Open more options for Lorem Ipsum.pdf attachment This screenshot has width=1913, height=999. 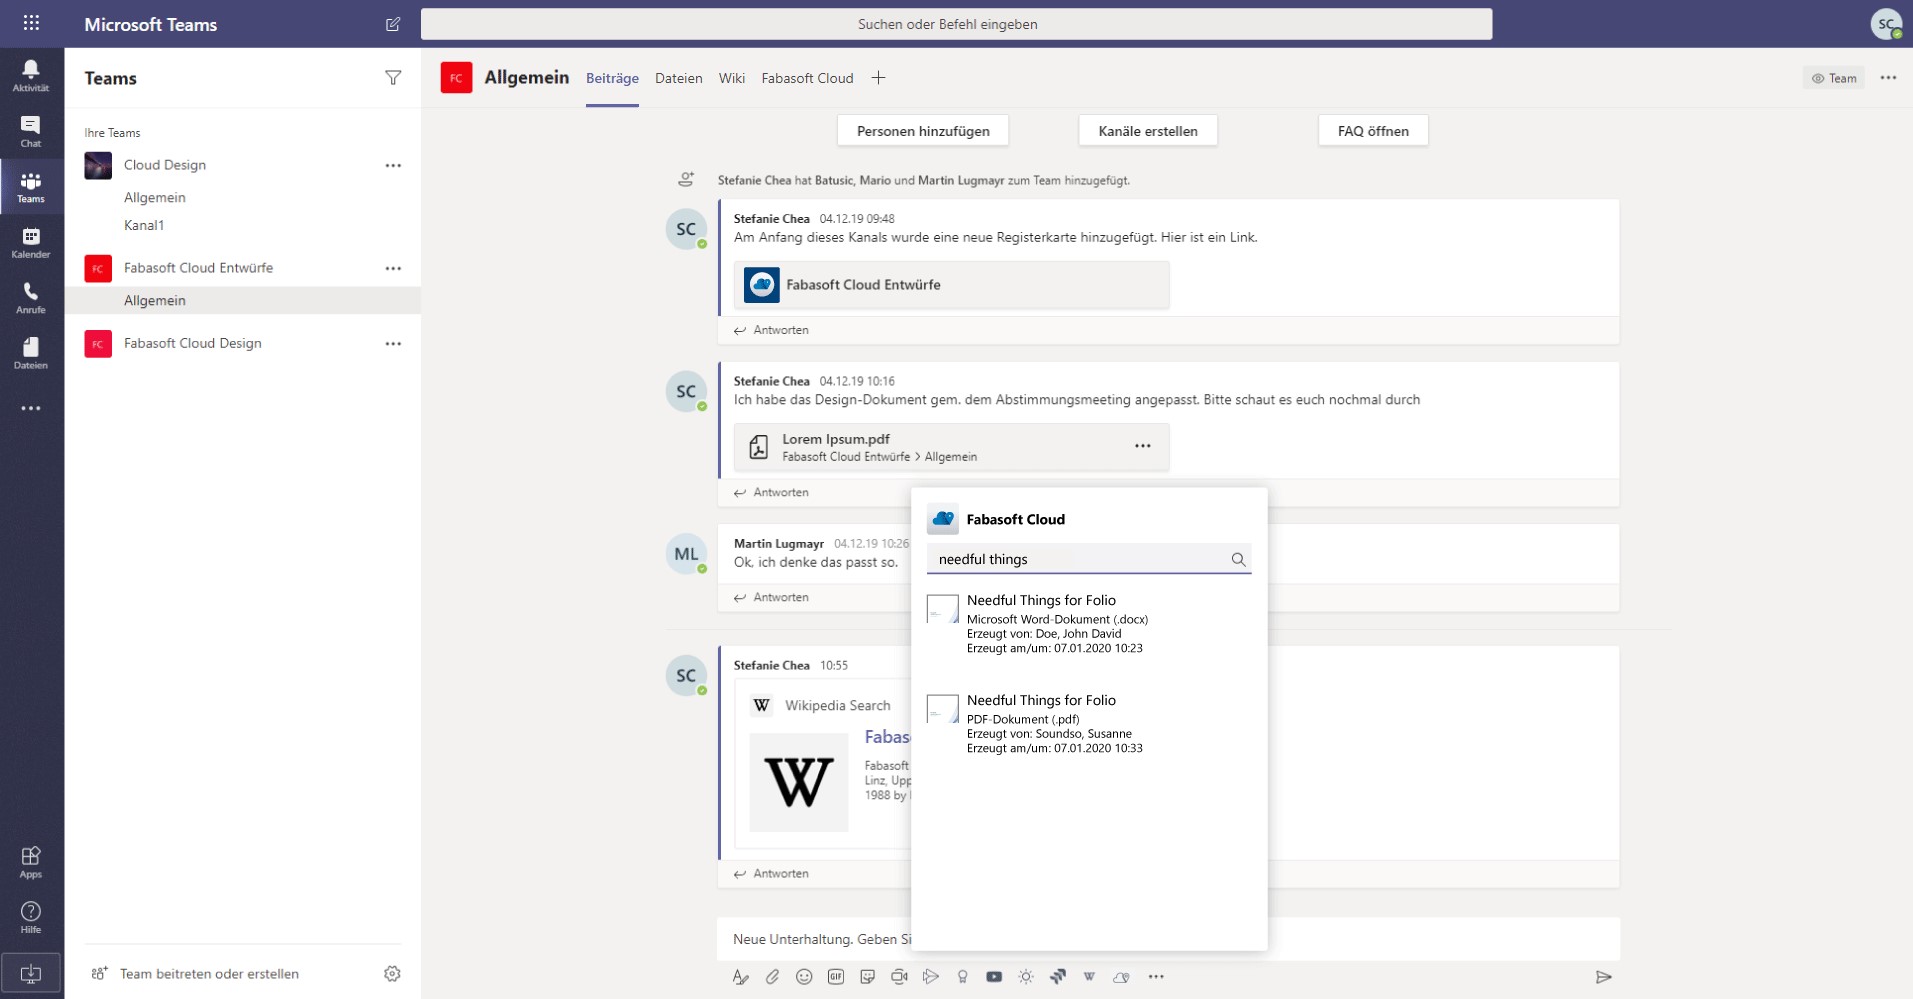pyautogui.click(x=1143, y=446)
